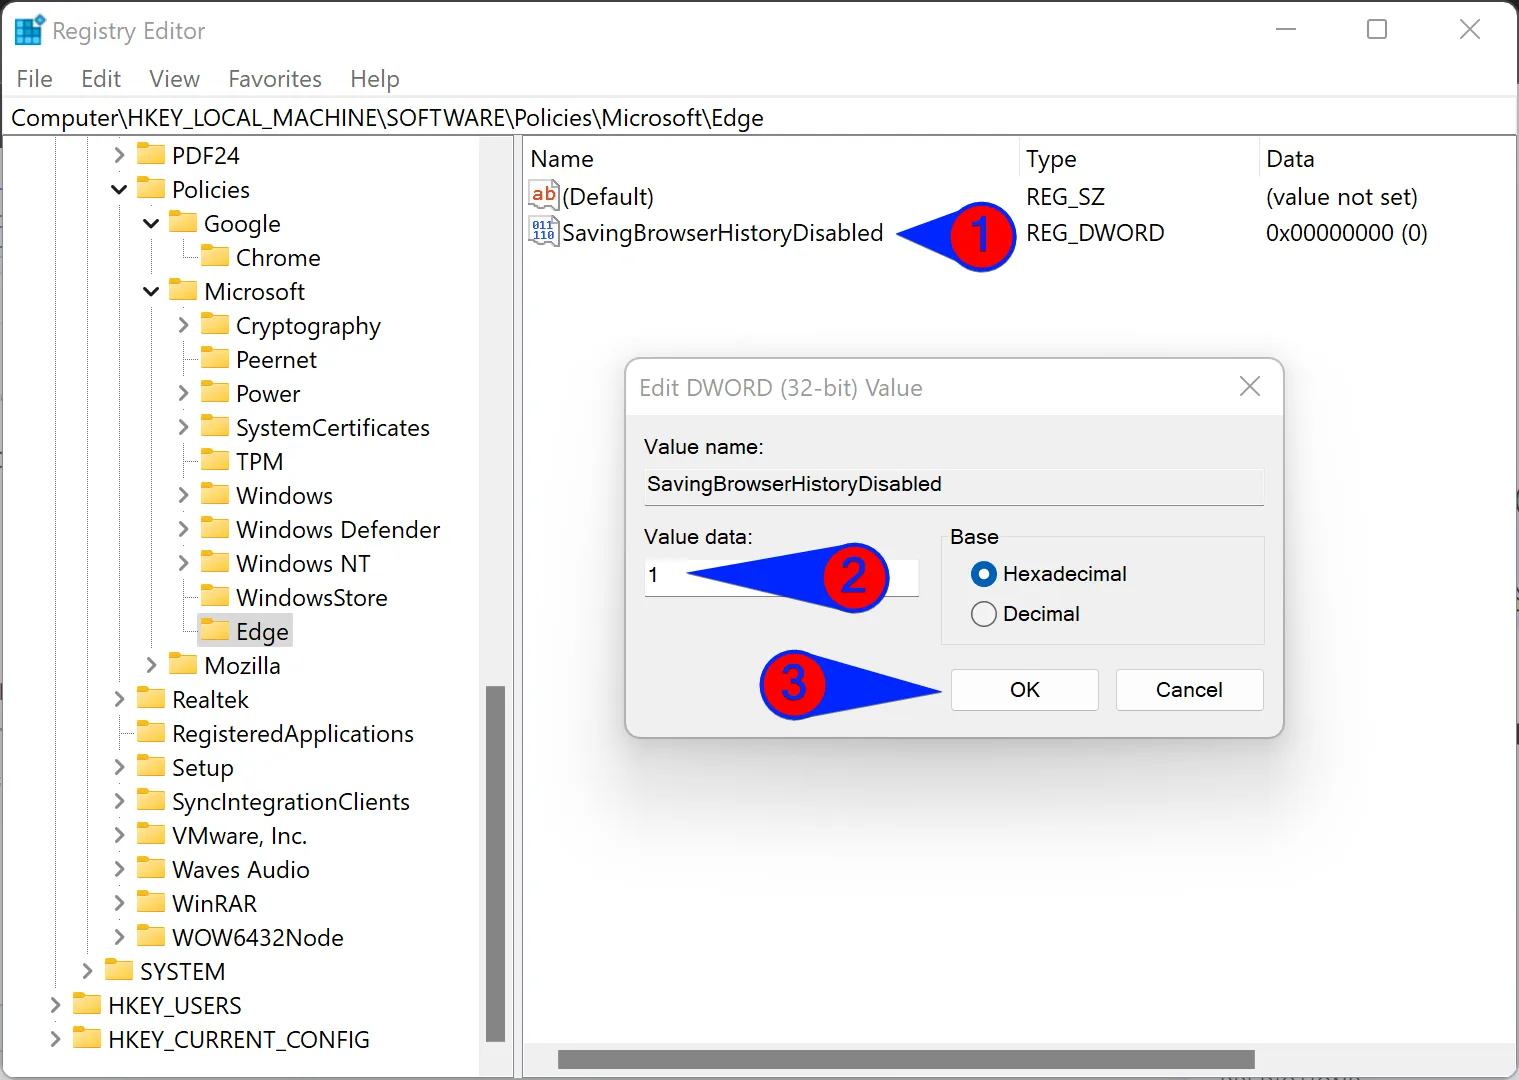Click Cancel in the Edit DWORD dialog
This screenshot has height=1080, width=1519.
pos(1189,690)
